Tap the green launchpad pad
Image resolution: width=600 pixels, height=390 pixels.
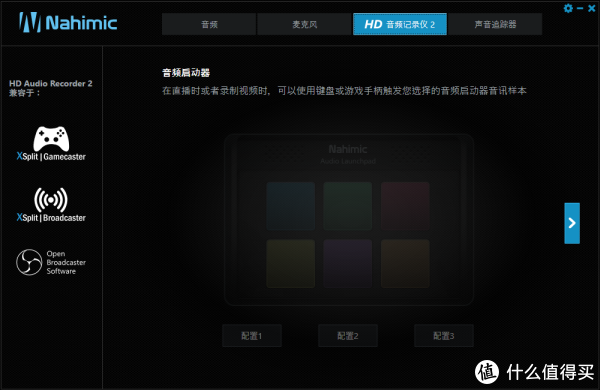click(x=348, y=206)
